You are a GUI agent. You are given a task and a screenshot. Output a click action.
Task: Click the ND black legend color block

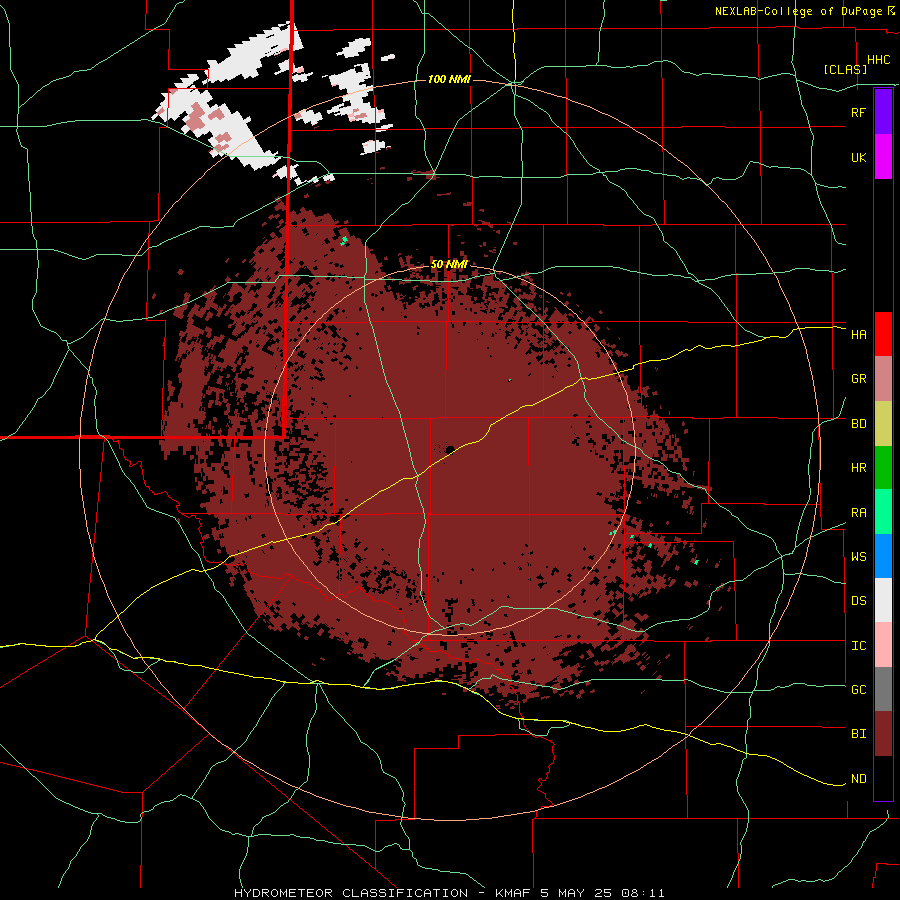click(883, 778)
